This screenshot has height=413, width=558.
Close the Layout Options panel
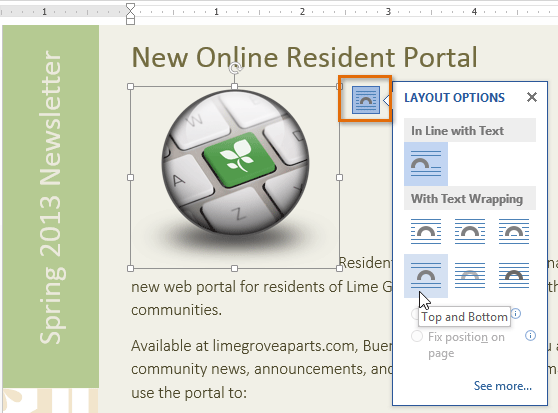(532, 97)
